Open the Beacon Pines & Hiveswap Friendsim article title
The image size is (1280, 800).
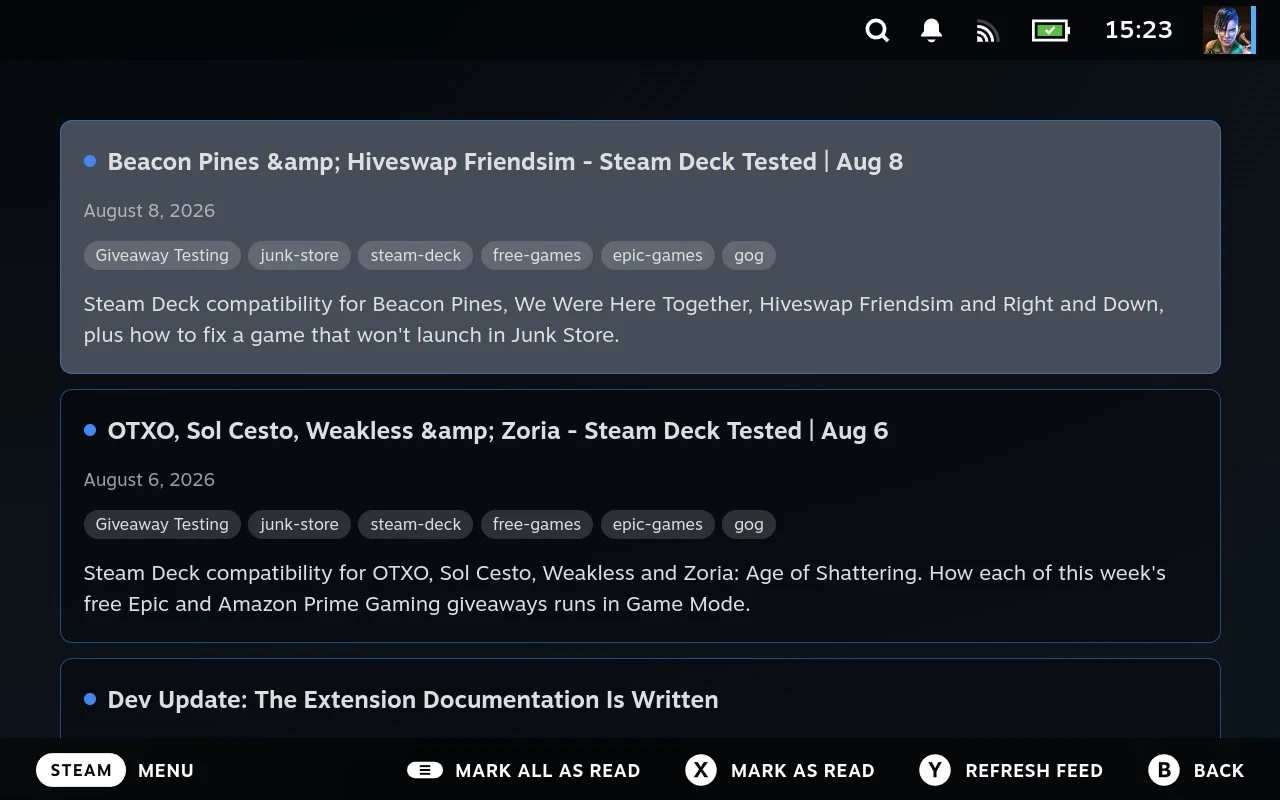[x=505, y=162]
